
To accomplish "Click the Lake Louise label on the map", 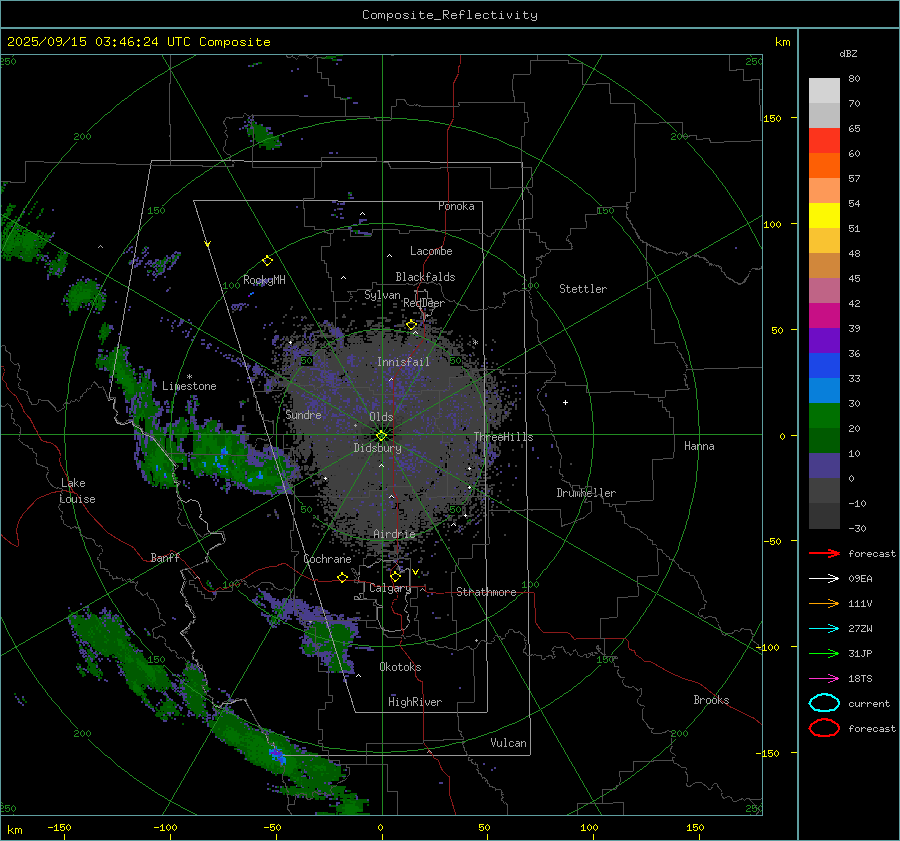I will click(77, 491).
